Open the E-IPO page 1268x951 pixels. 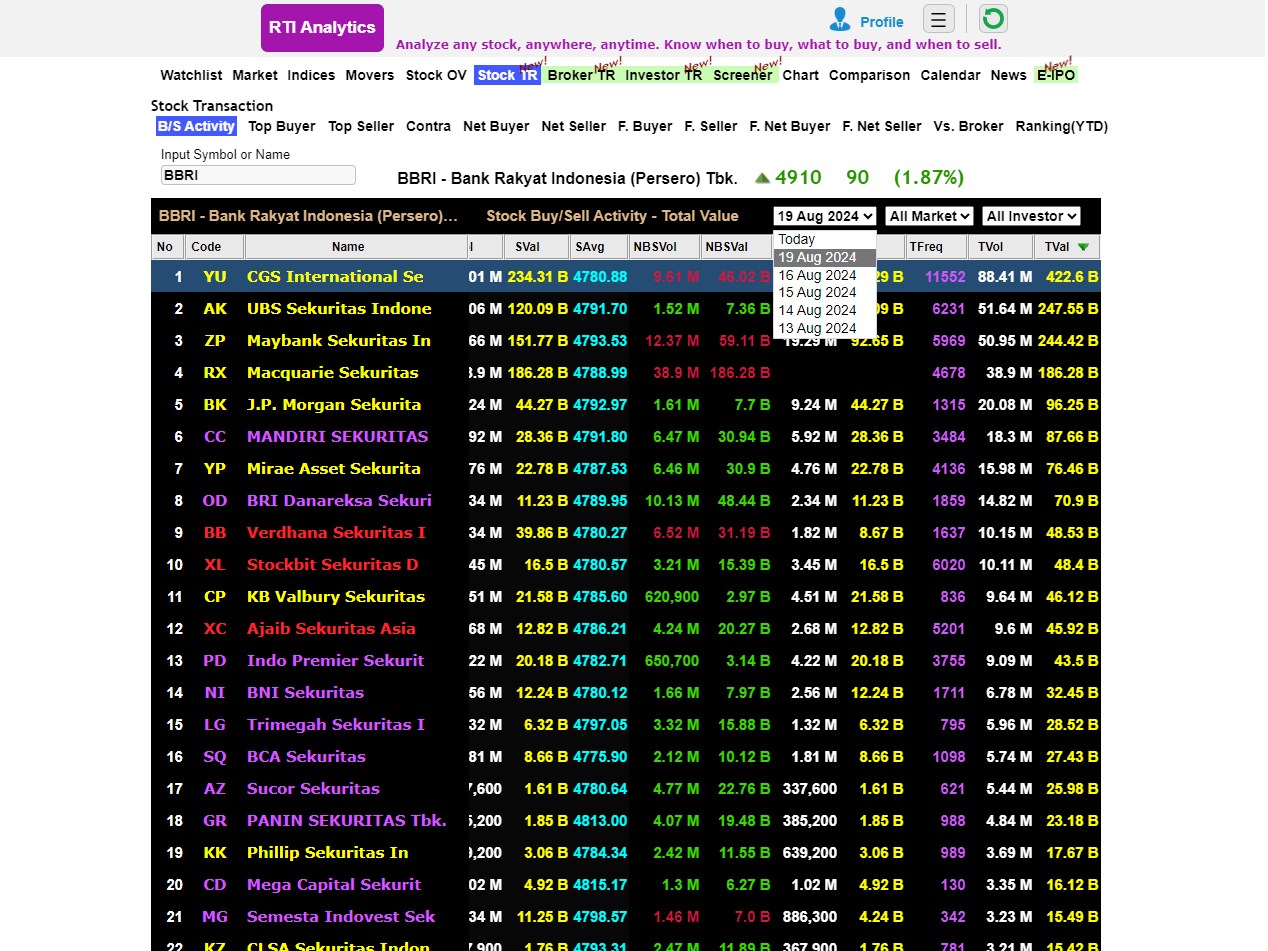[x=1056, y=75]
